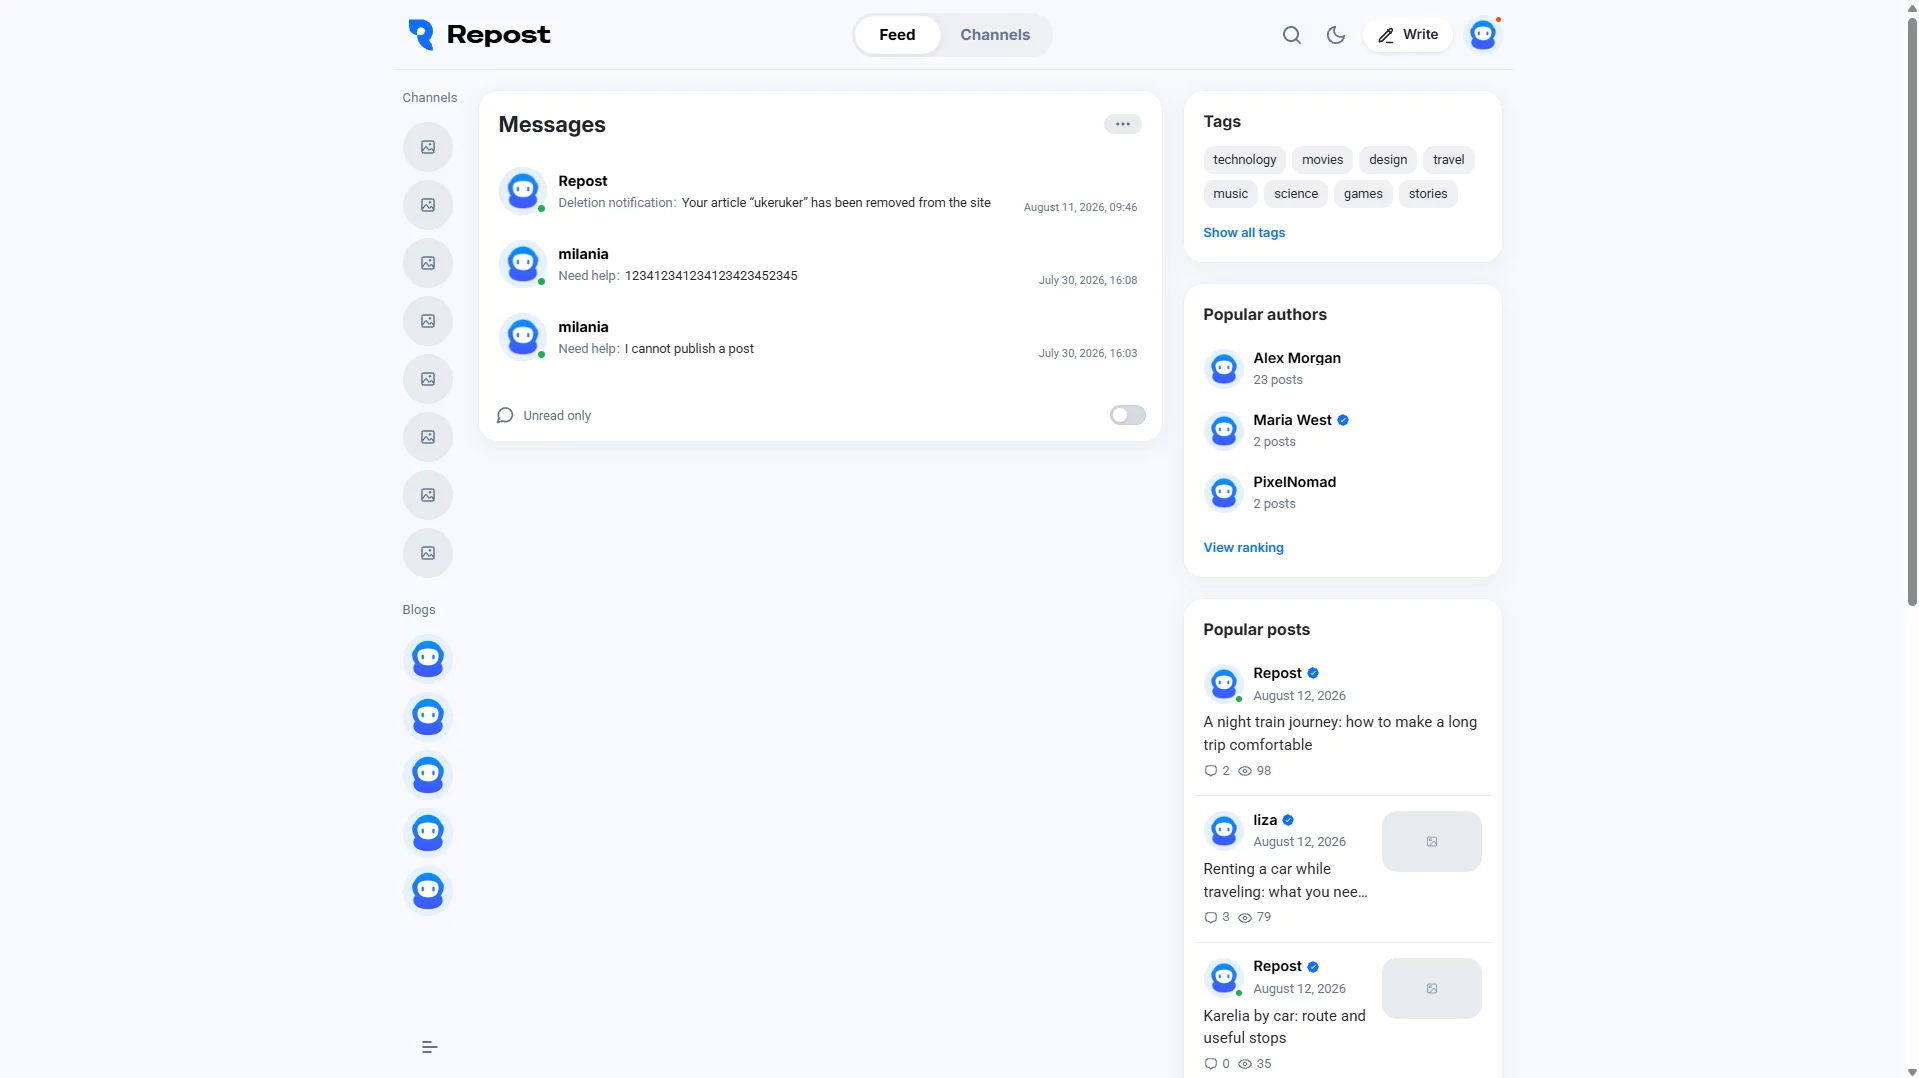Image resolution: width=1919 pixels, height=1078 pixels.
Task: Open Alex Morgan's author profile
Action: [1296, 358]
